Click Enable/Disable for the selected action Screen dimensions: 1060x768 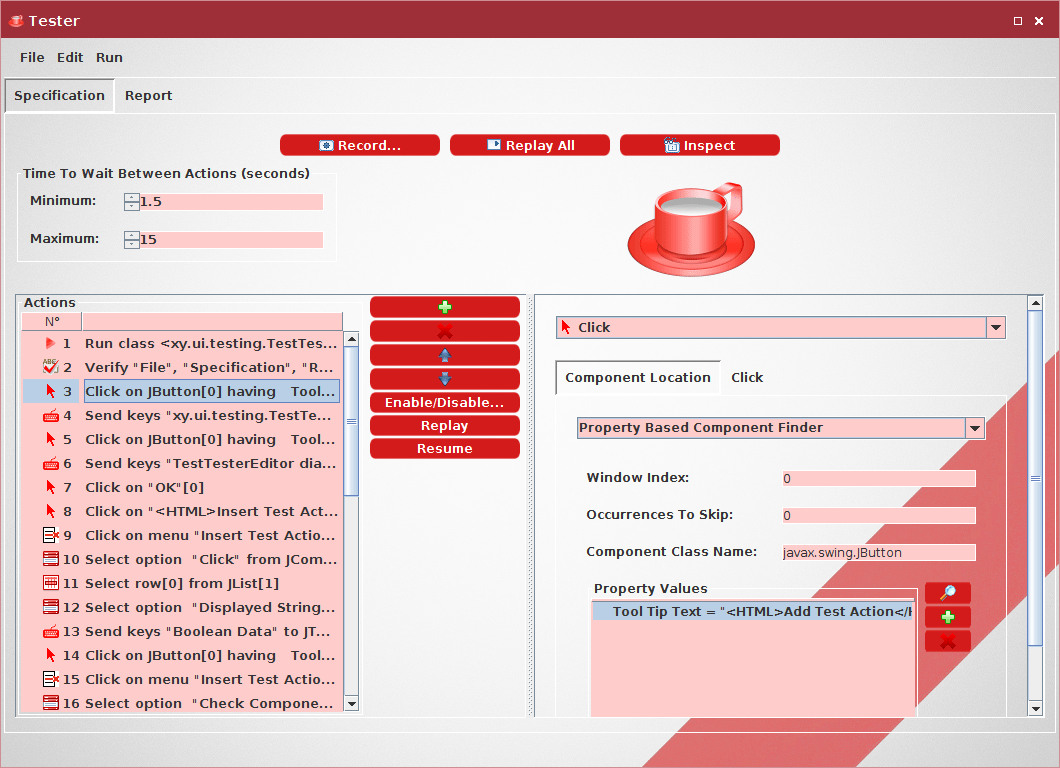[x=444, y=402]
